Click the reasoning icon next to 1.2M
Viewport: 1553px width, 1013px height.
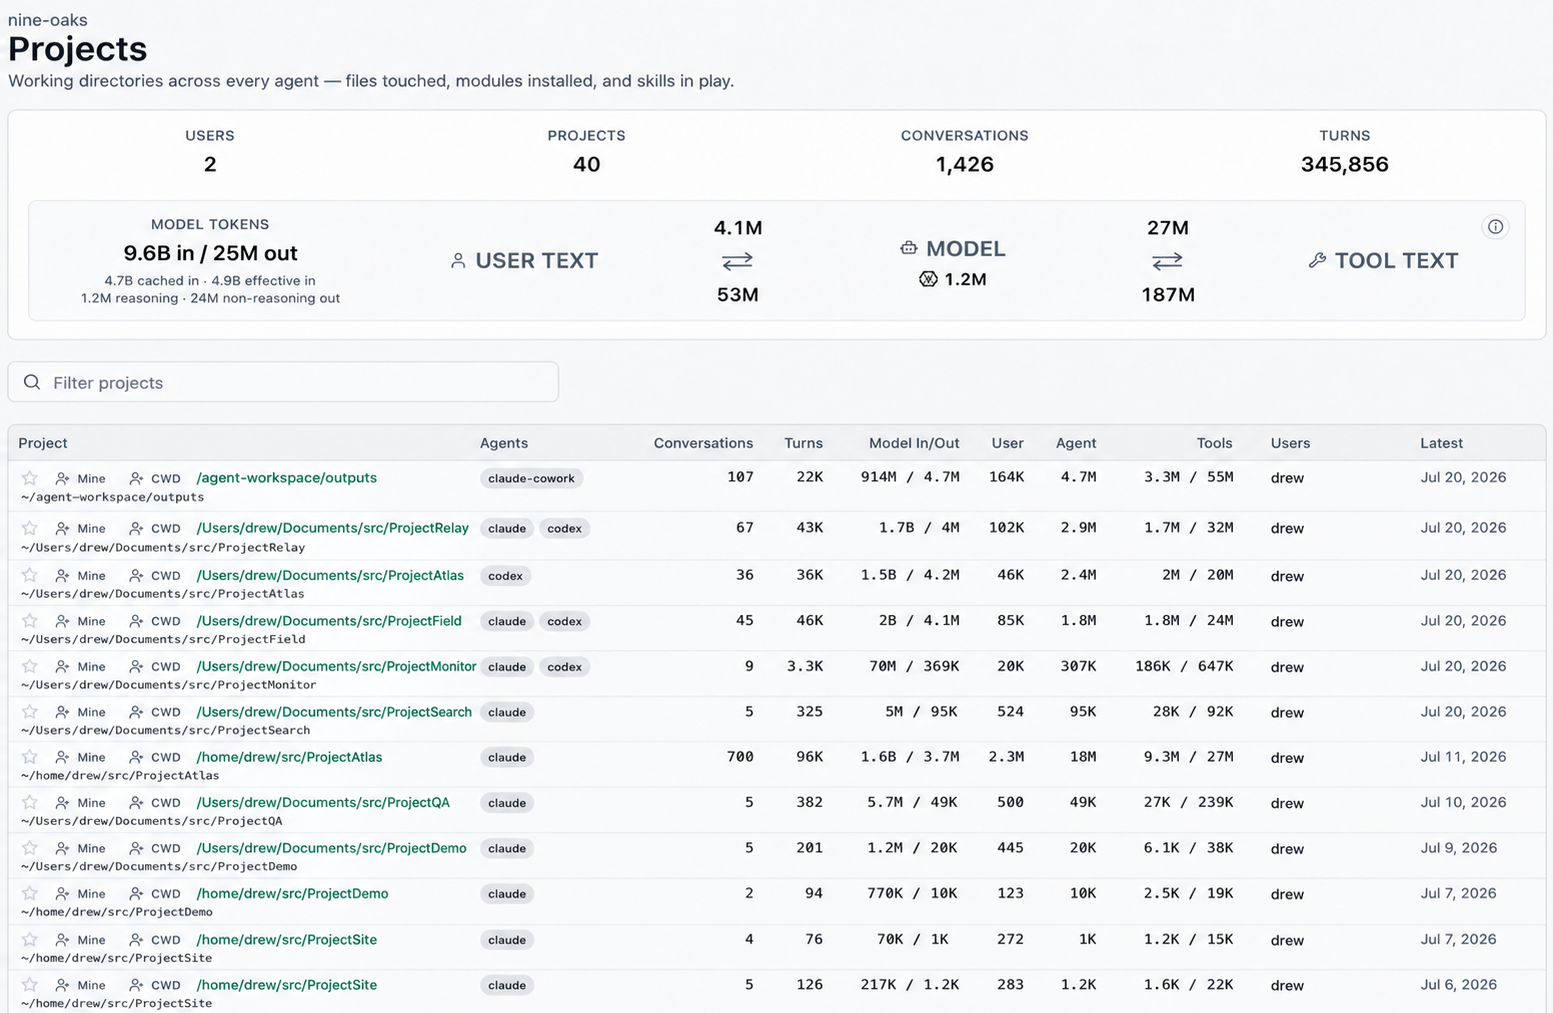[x=928, y=279]
